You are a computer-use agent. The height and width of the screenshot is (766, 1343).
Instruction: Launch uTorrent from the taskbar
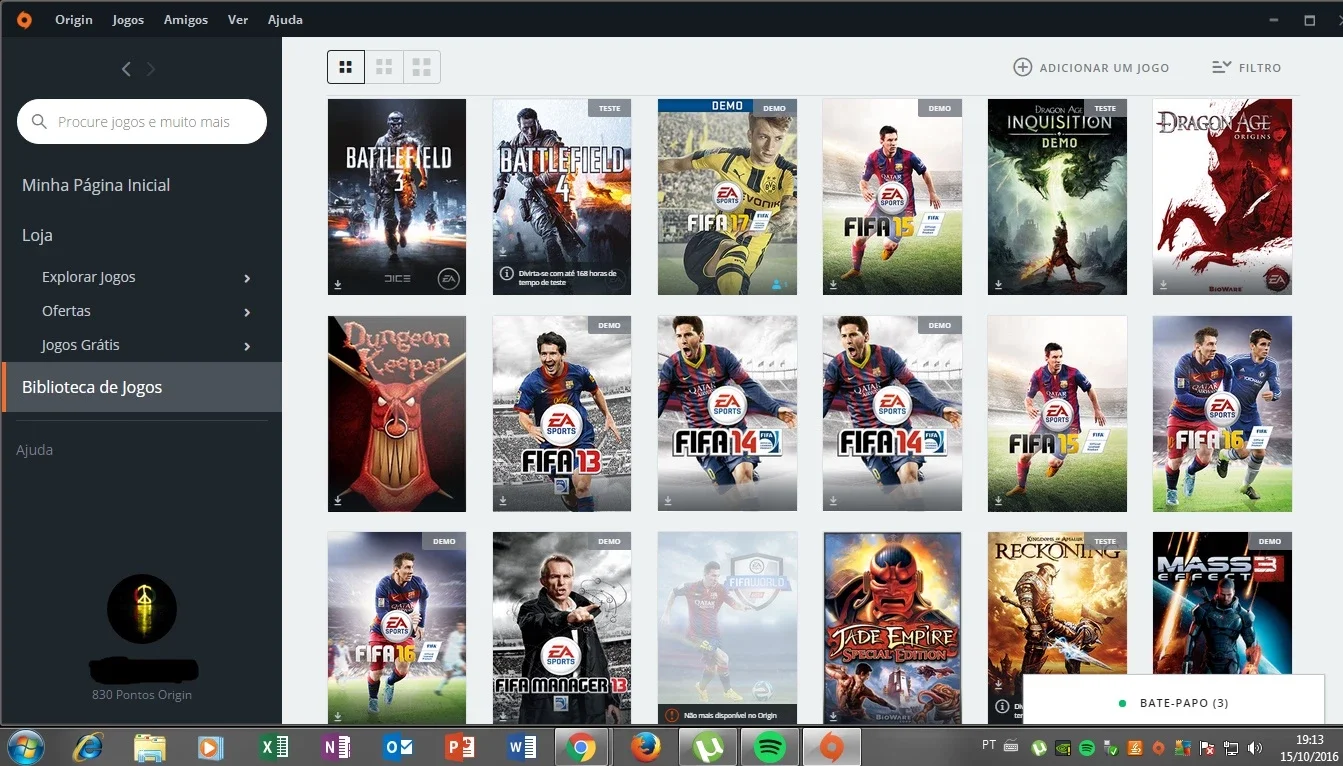pos(708,747)
